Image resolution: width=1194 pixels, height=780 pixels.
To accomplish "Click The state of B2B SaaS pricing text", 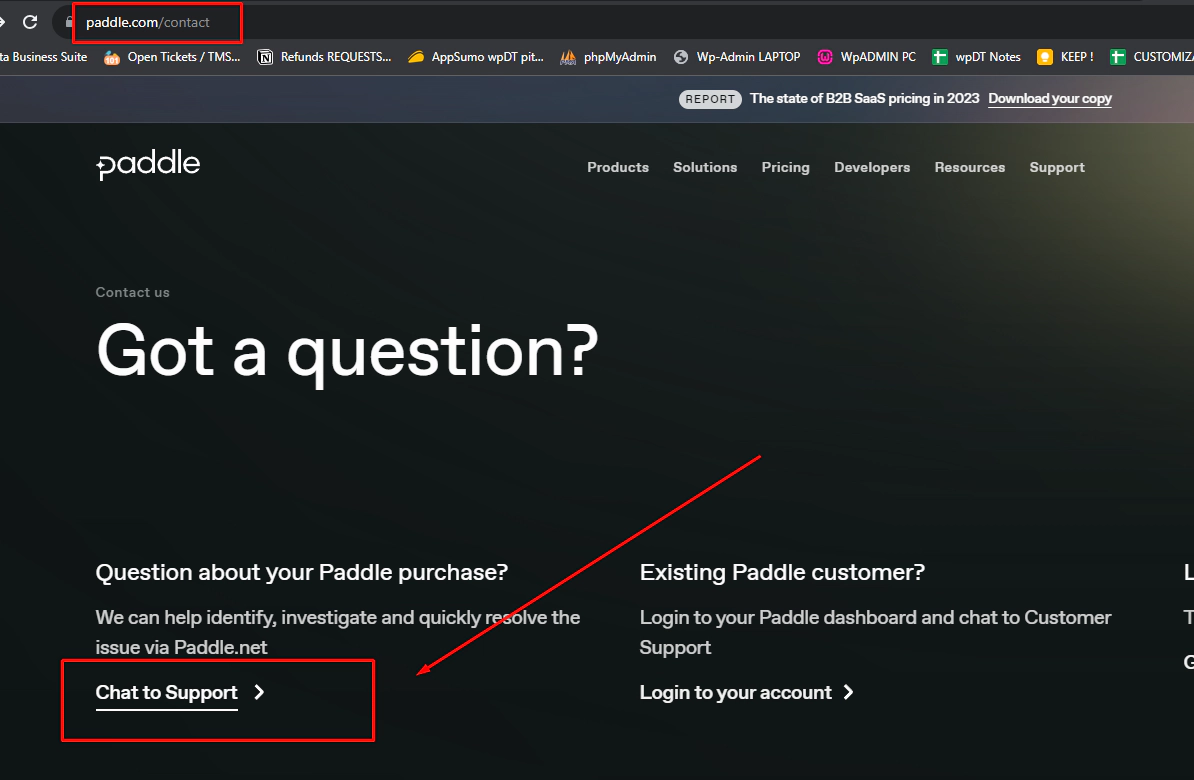I will (x=864, y=99).
